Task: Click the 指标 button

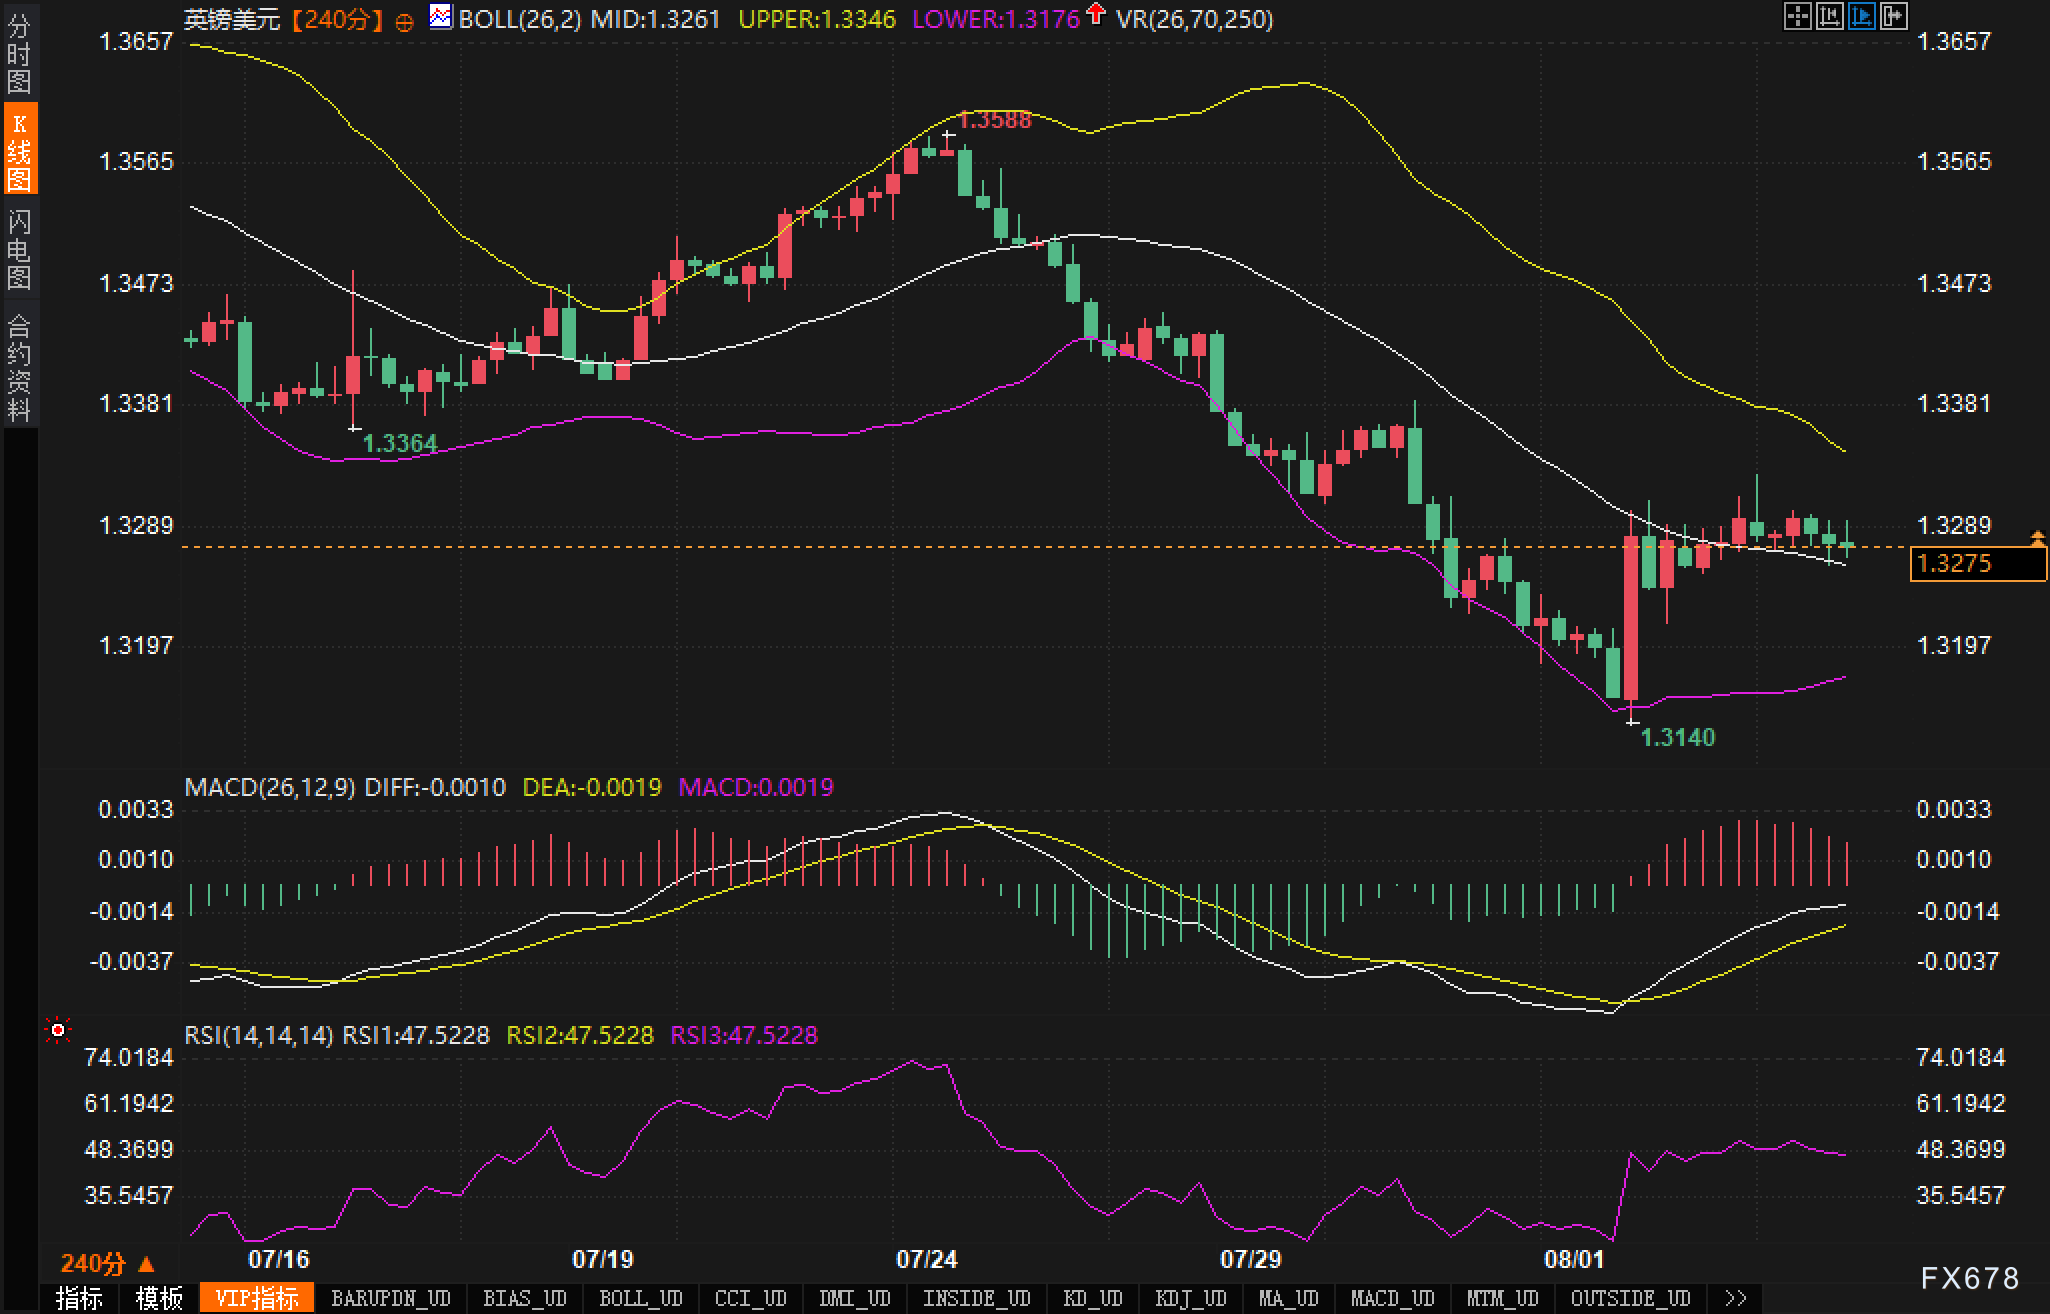Action: (x=79, y=1298)
